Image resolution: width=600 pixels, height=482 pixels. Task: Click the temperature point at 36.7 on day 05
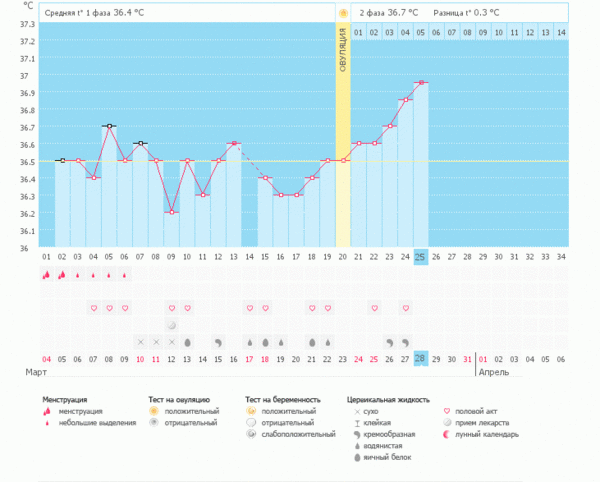(x=108, y=126)
